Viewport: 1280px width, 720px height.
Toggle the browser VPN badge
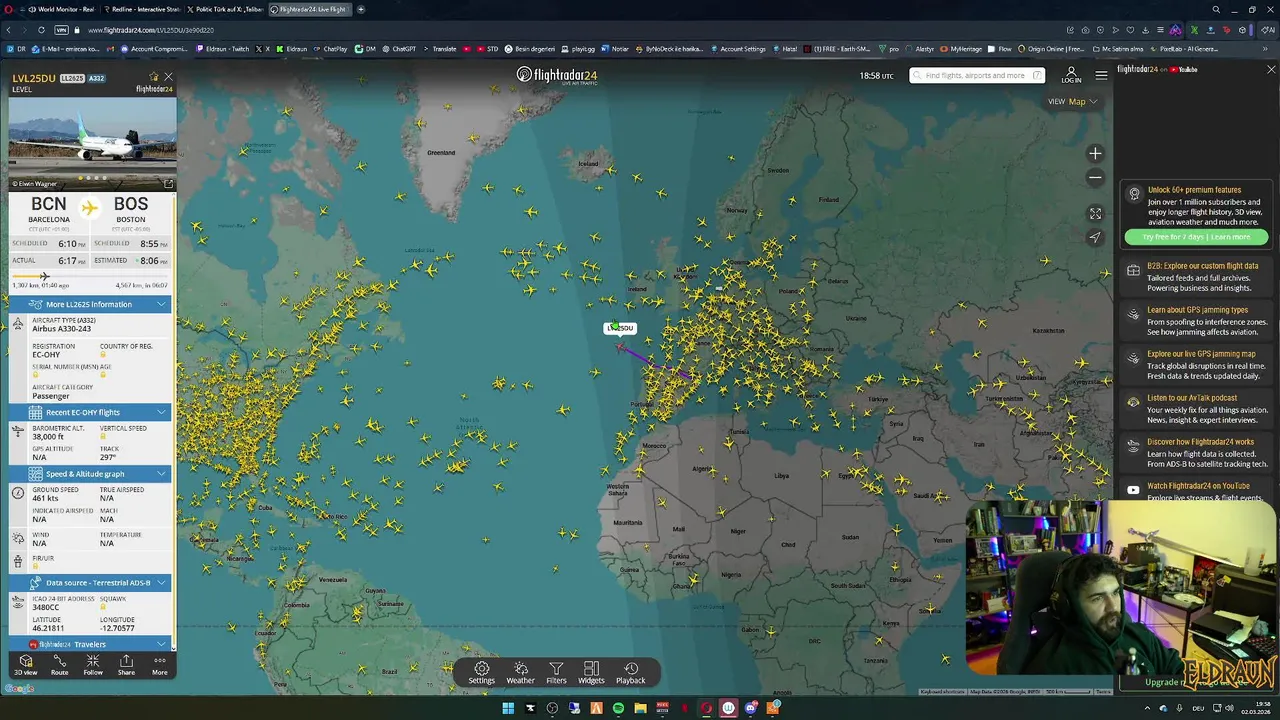pos(61,30)
